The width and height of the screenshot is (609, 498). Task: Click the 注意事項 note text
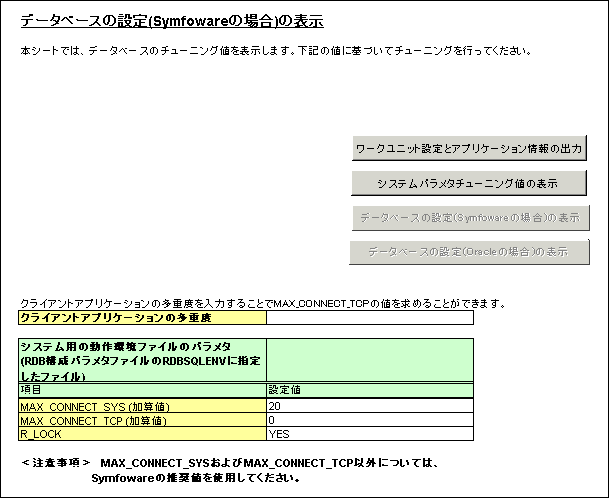coord(230,470)
